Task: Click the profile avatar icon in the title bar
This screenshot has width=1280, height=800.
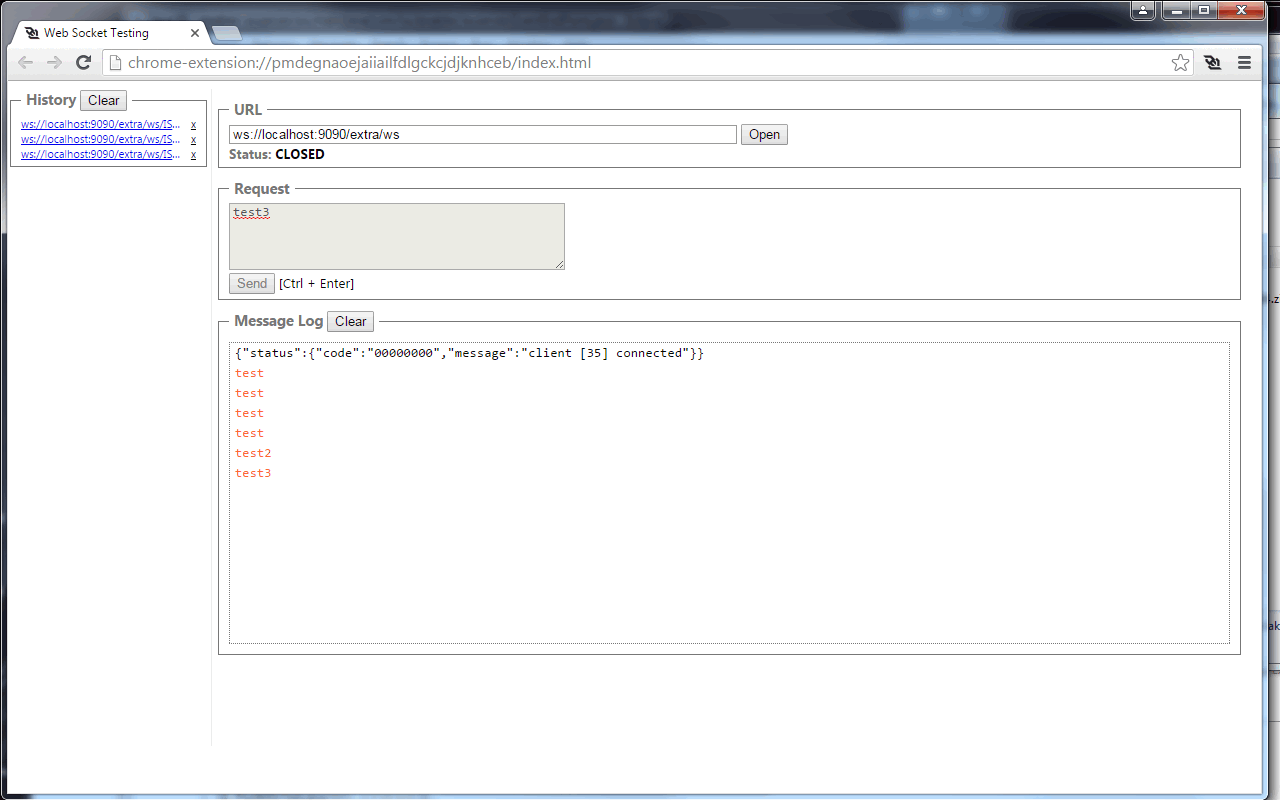Action: (x=1142, y=10)
